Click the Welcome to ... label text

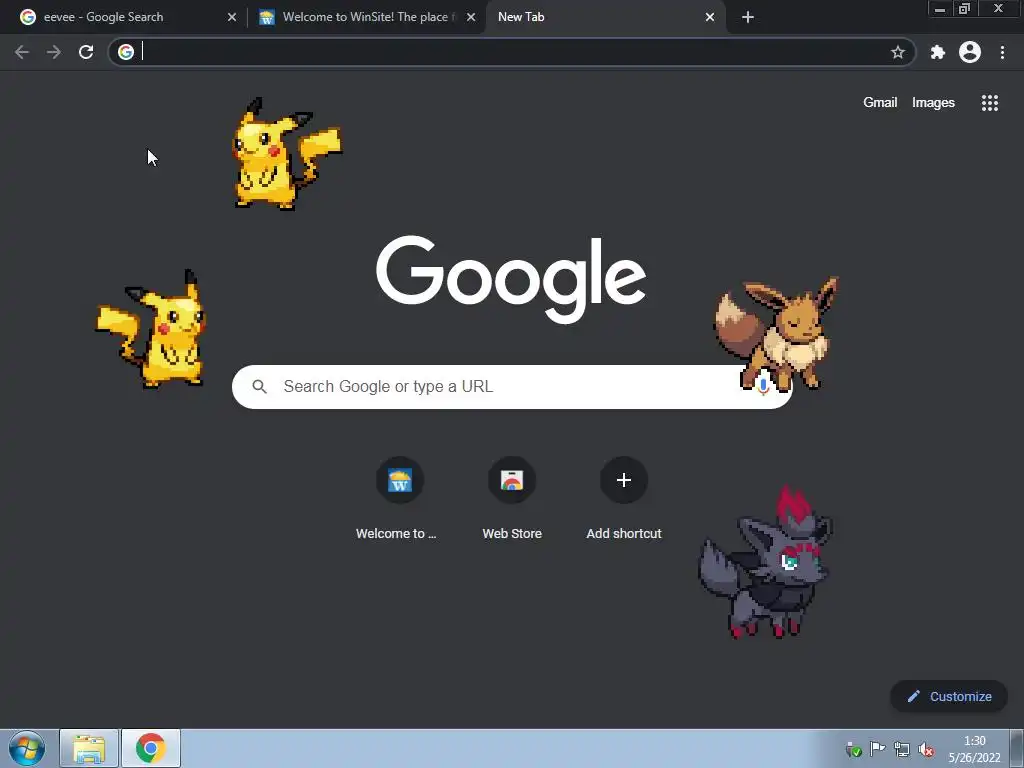point(396,534)
